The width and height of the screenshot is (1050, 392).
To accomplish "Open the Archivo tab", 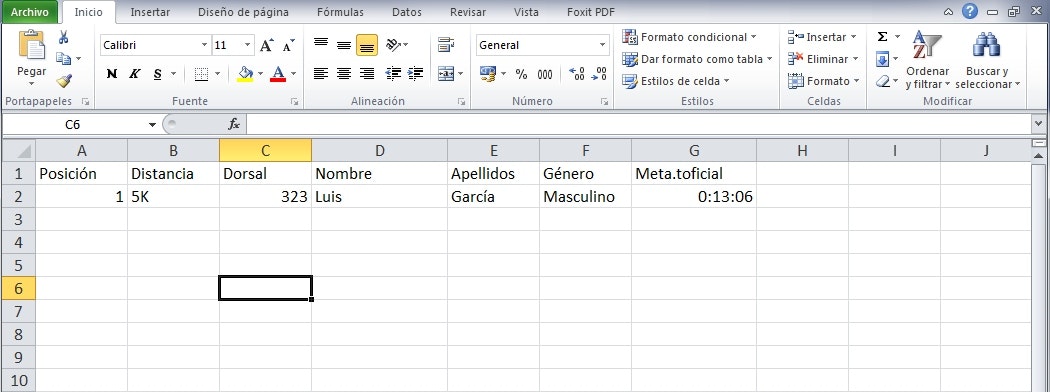I will pyautogui.click(x=30, y=12).
